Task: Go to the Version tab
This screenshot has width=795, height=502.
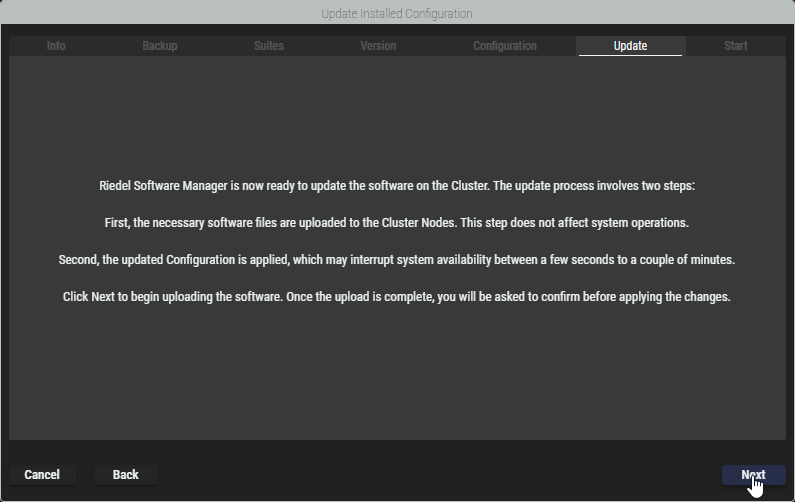Action: pos(378,46)
